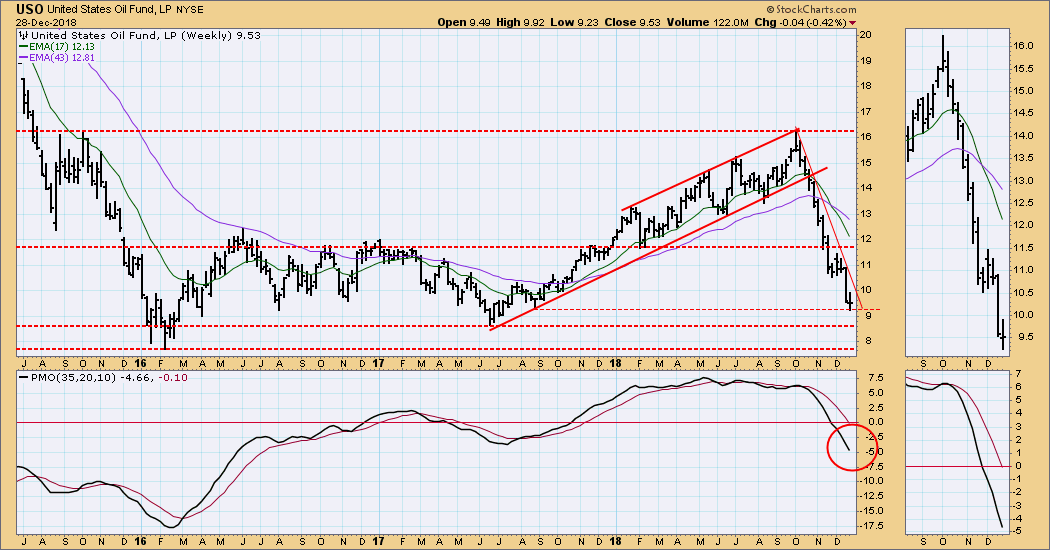The image size is (1050, 550).
Task: Click the year 18 label under PMO panel
Action: pyautogui.click(x=615, y=541)
